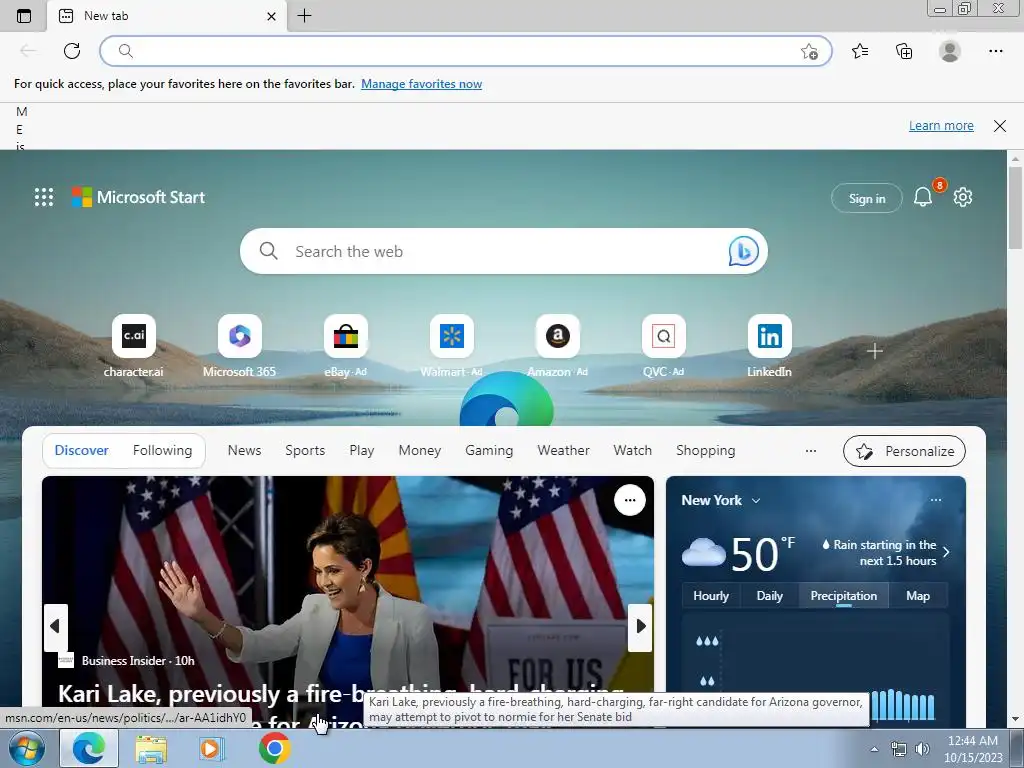Follow the Learn more link
Image resolution: width=1024 pixels, height=768 pixels.
point(941,125)
